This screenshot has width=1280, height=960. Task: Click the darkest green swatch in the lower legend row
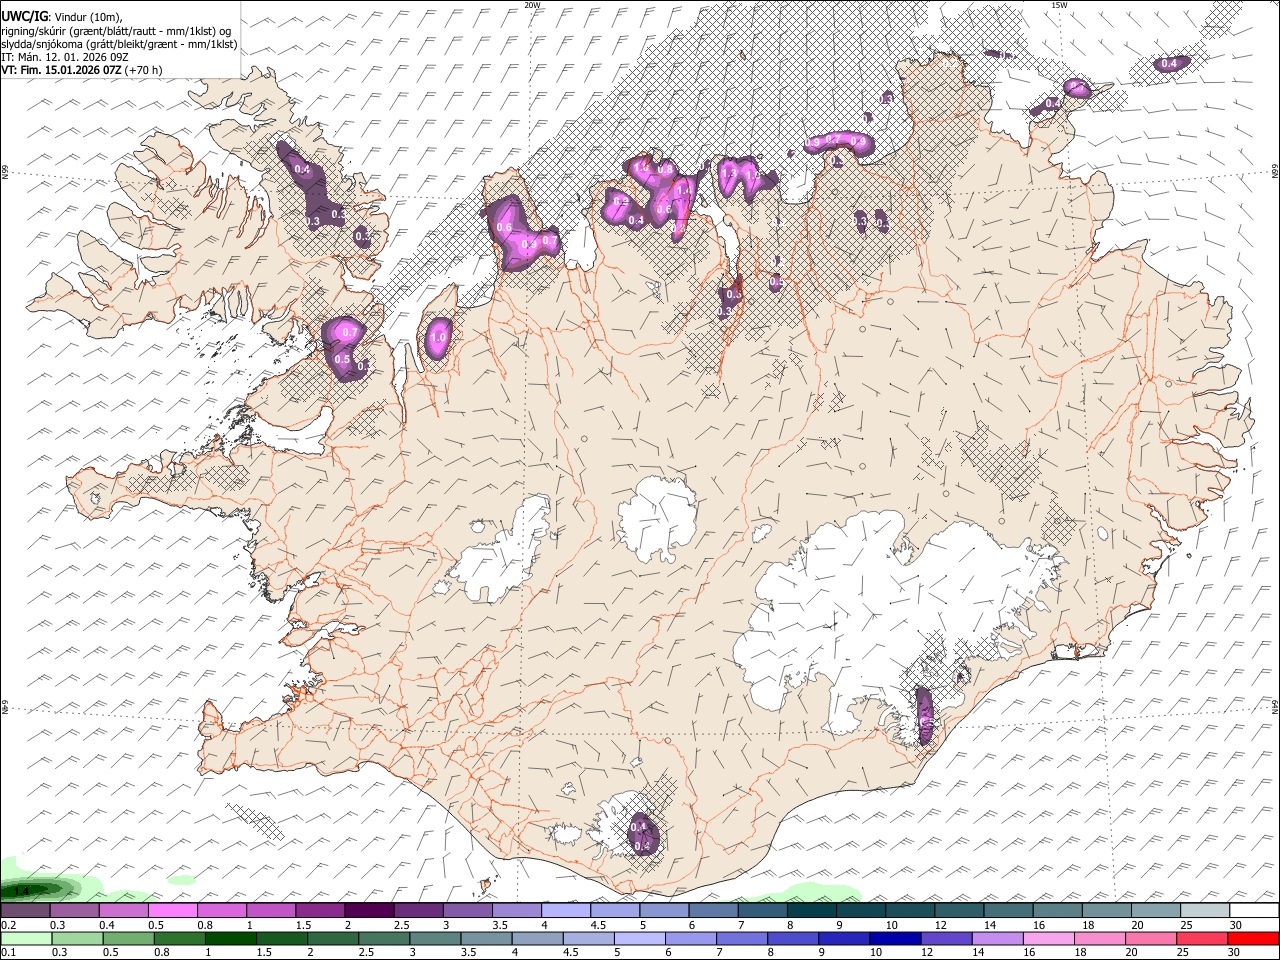[x=230, y=938]
